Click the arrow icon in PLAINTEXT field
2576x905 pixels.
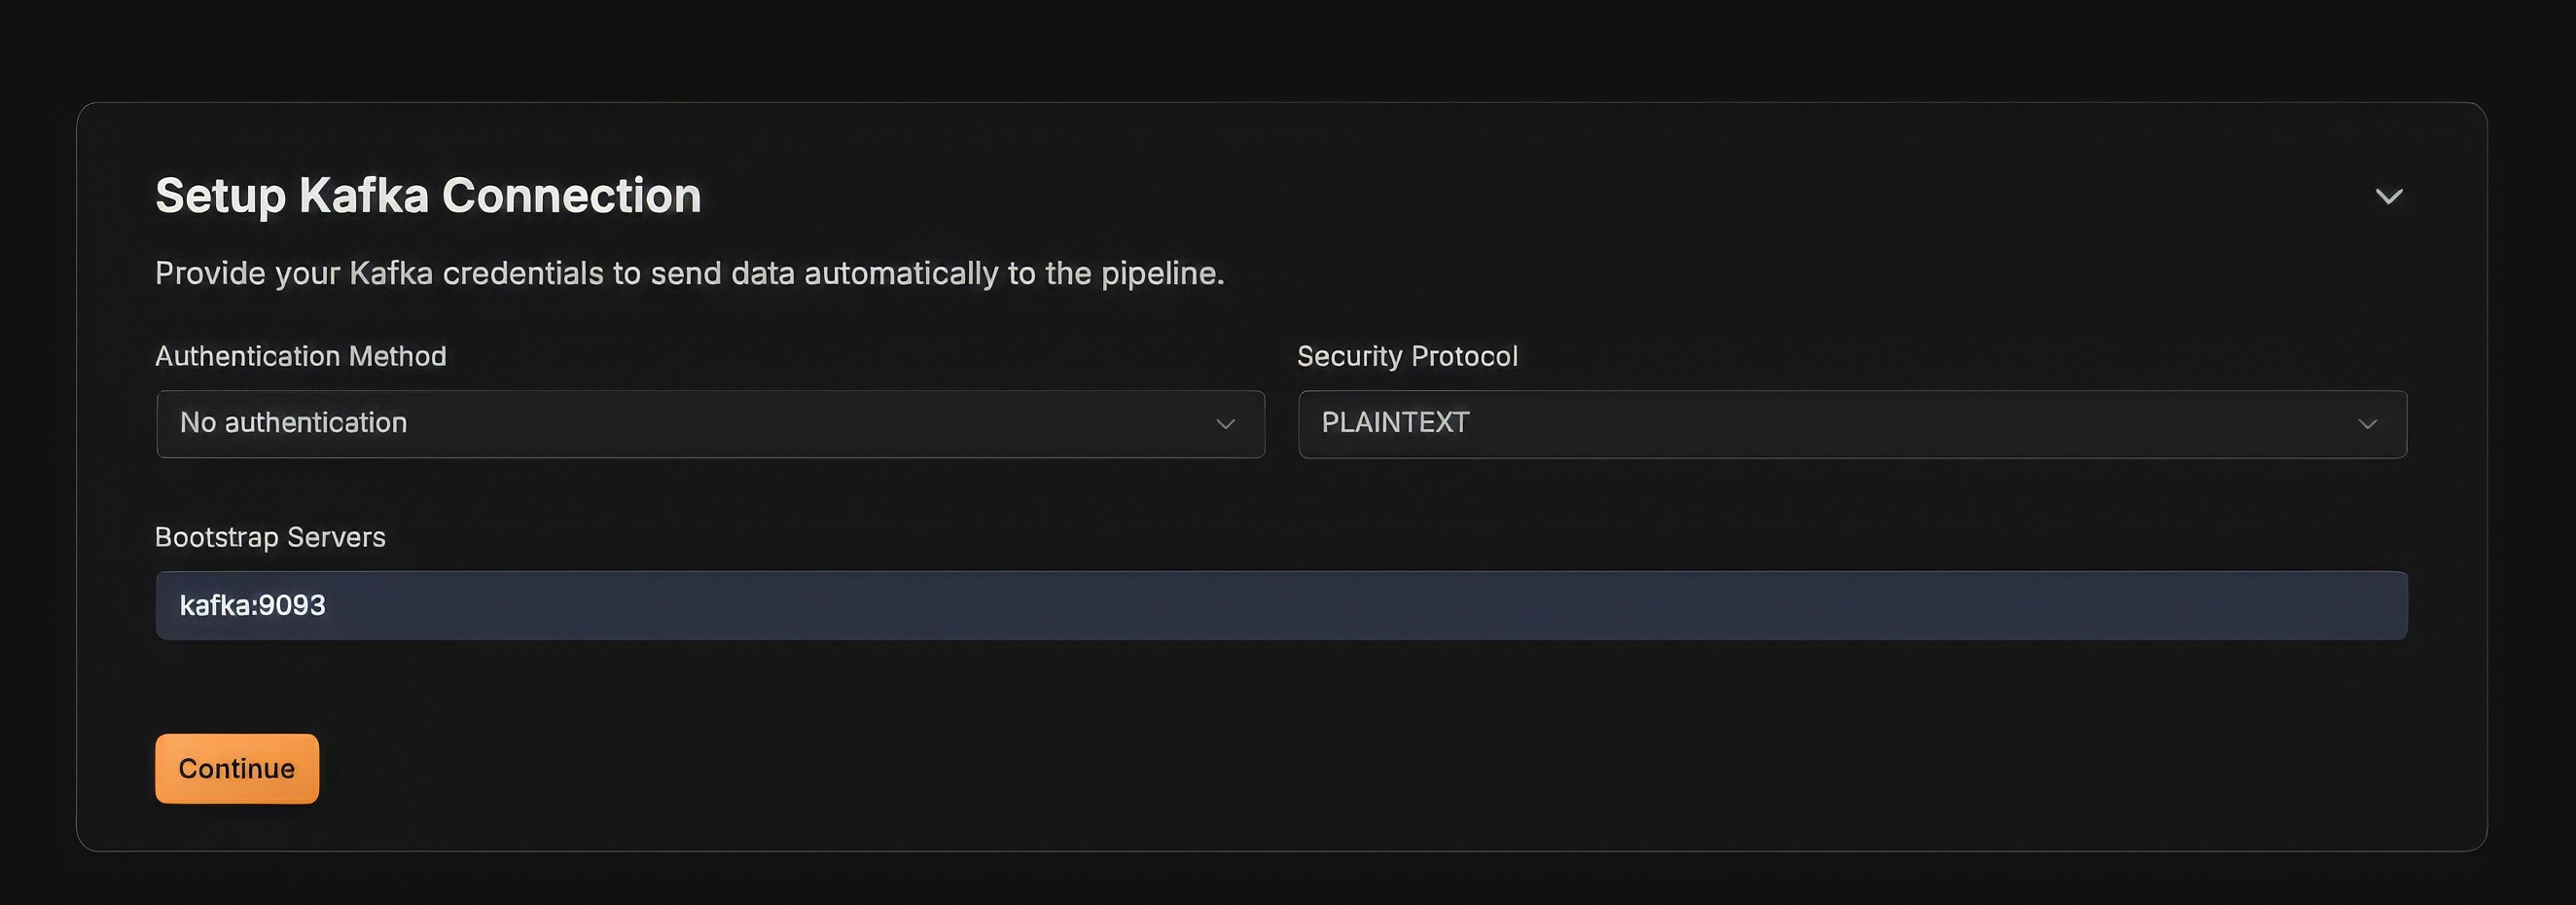(2367, 424)
